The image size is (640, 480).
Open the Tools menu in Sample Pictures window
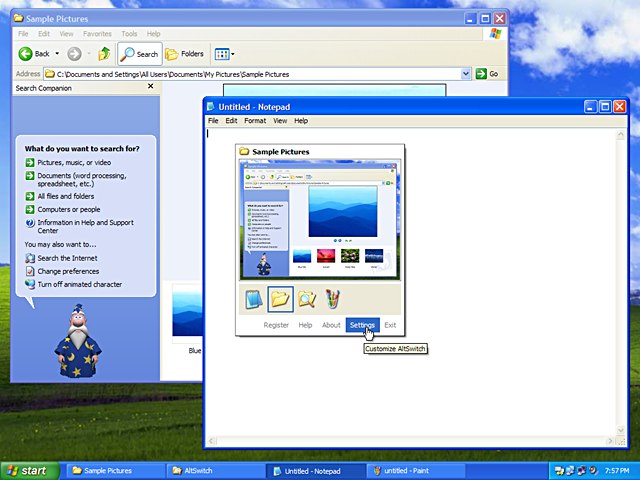tap(129, 34)
